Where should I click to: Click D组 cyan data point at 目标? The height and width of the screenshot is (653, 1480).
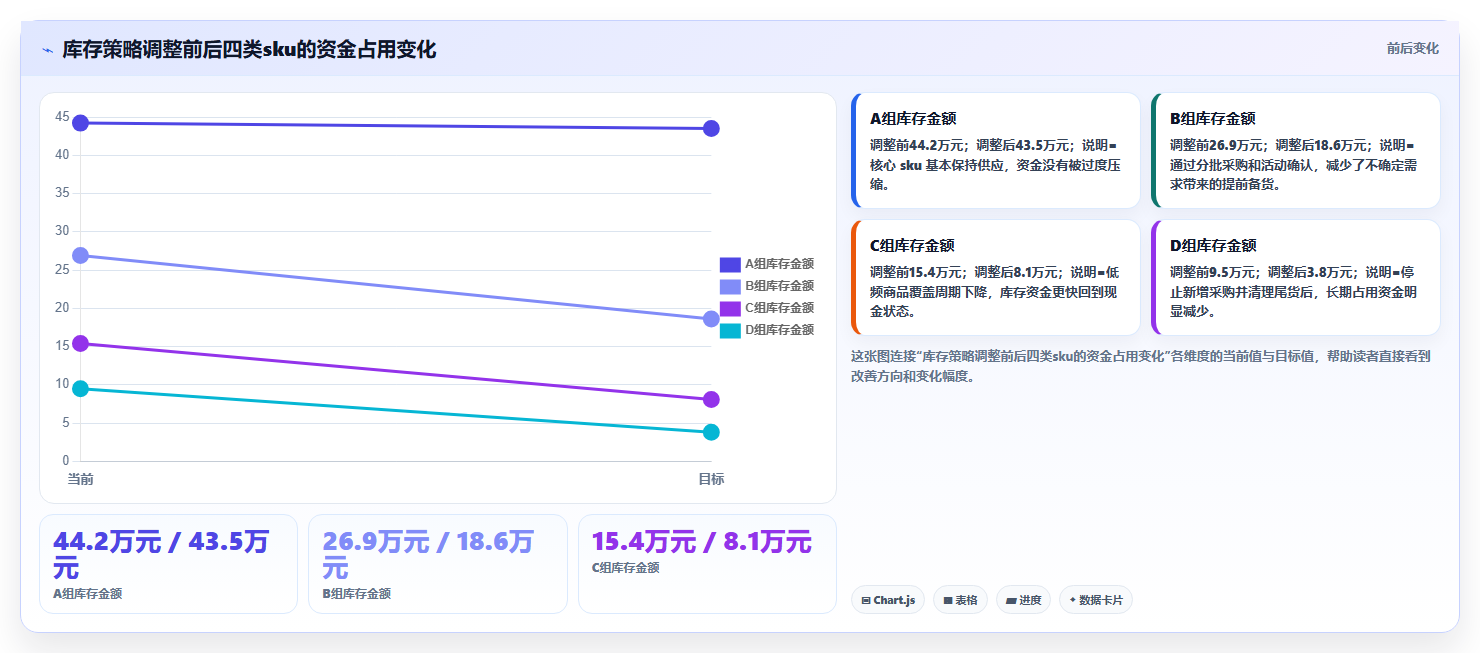coord(711,432)
